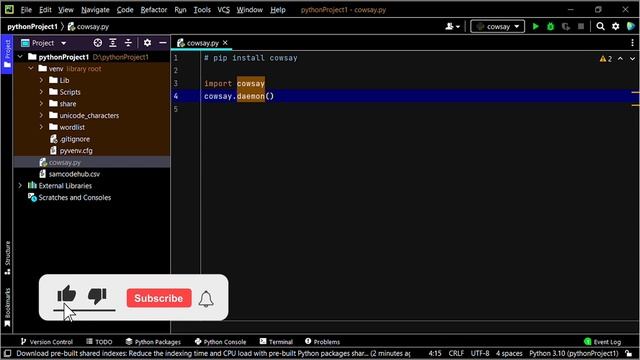Open the Refactor menu
The width and height of the screenshot is (640, 360).
[153, 10]
